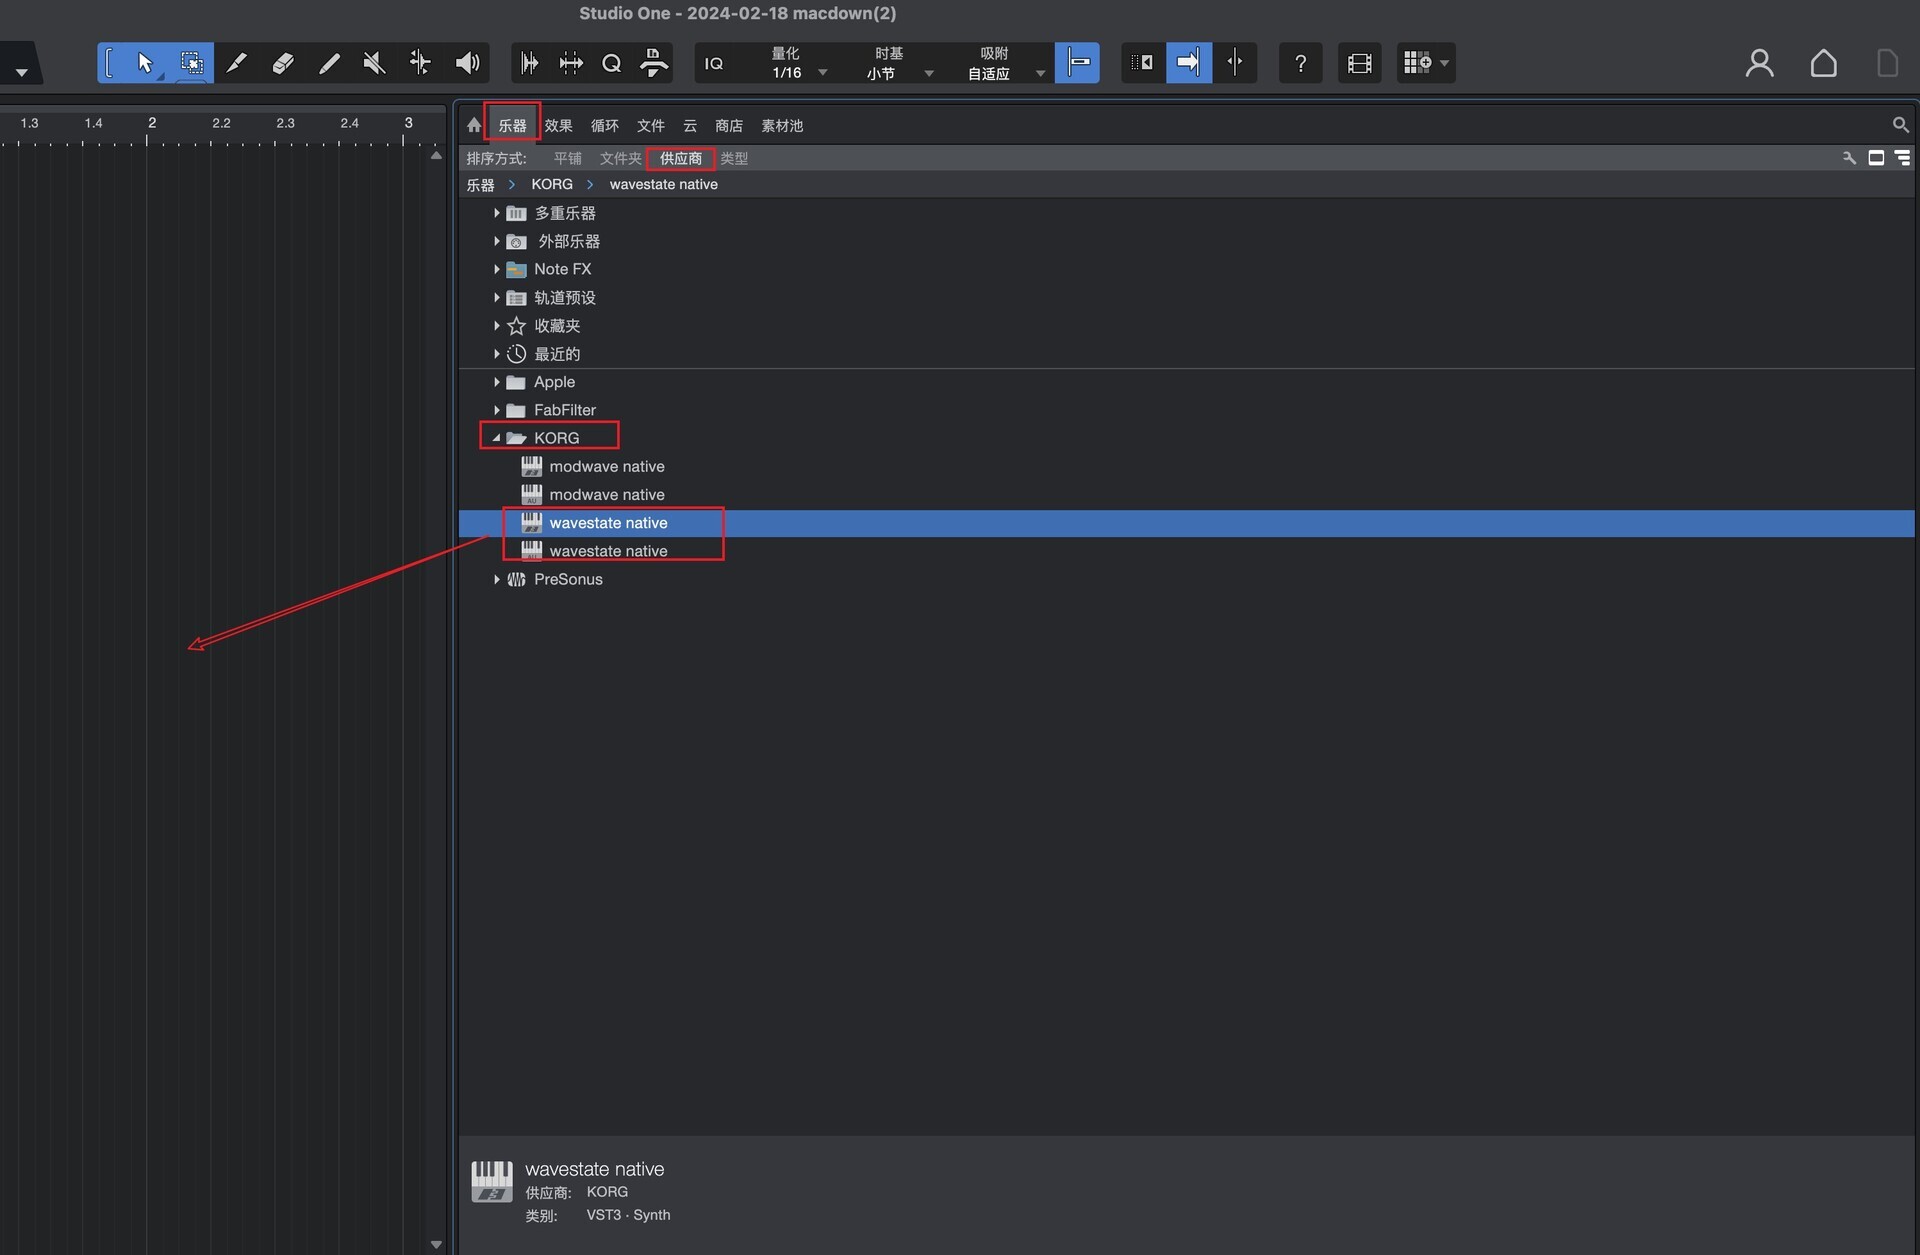The width and height of the screenshot is (1920, 1255).
Task: Sort by 类型
Action: pos(734,158)
